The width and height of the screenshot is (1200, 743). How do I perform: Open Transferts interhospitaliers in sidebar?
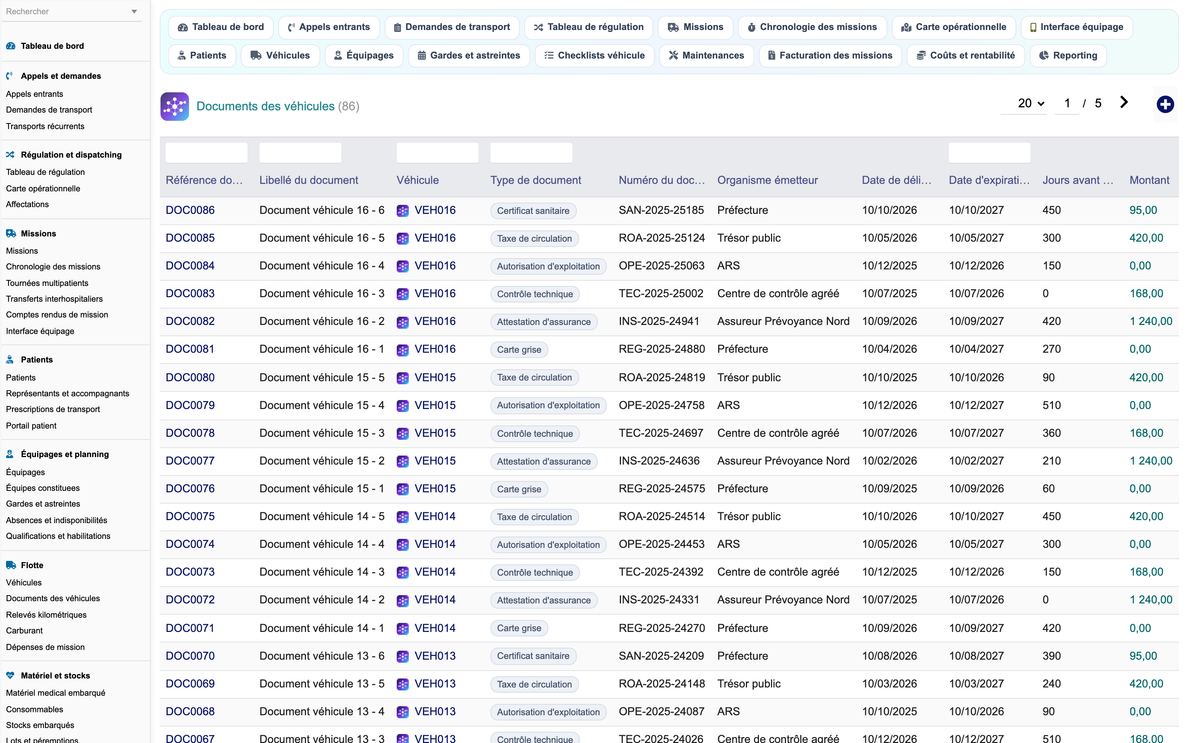click(54, 299)
